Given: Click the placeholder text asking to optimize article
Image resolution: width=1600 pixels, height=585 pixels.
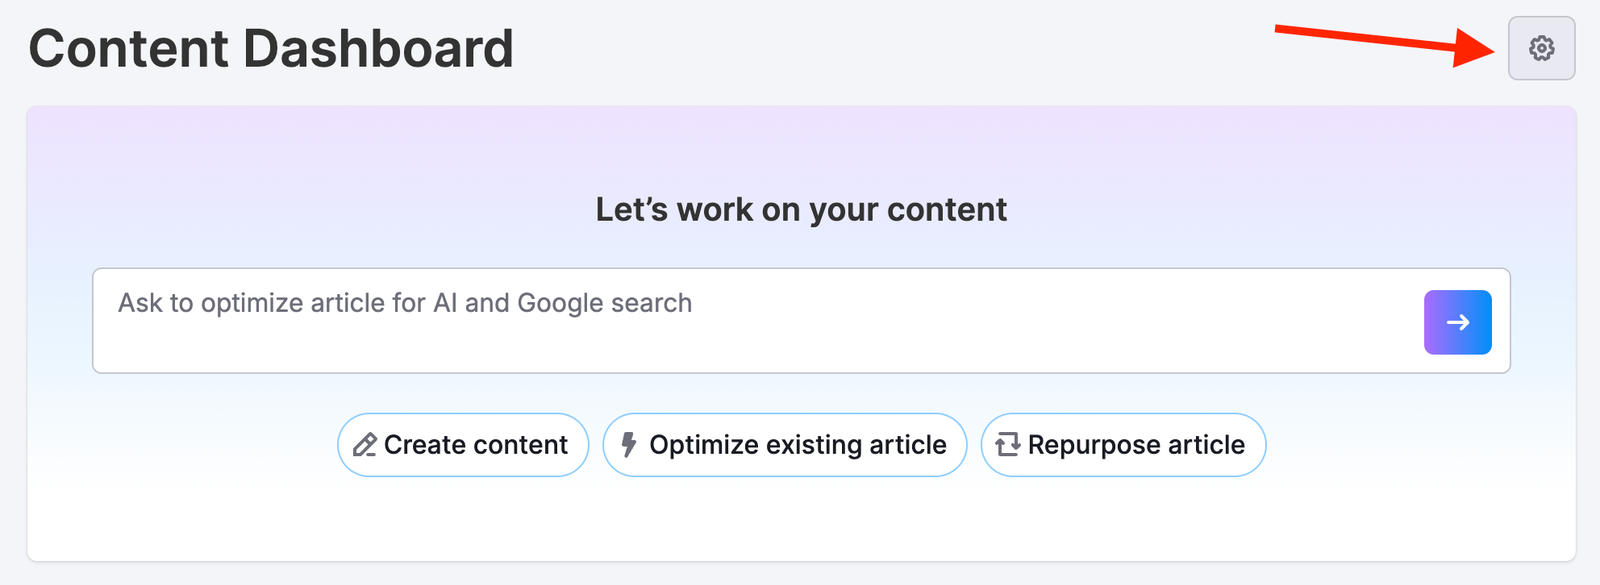Looking at the screenshot, I should click(x=404, y=303).
